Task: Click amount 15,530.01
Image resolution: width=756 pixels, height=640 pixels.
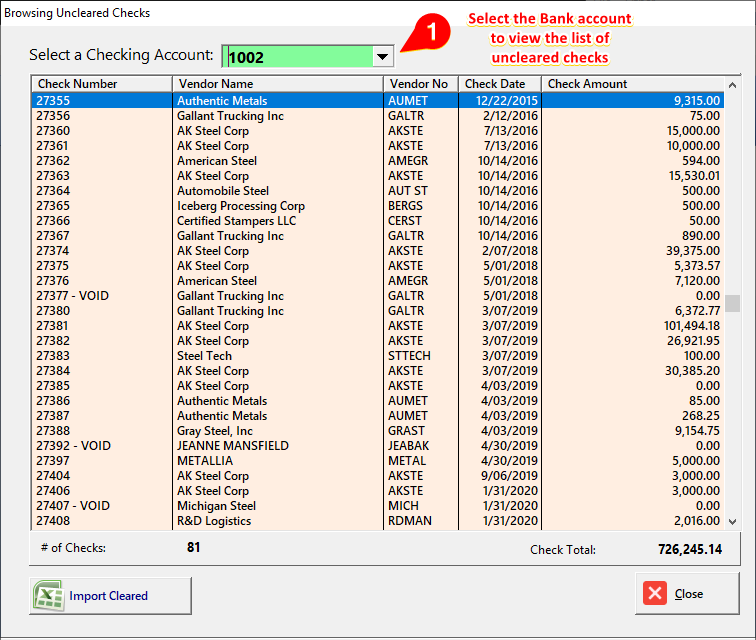Action: pyautogui.click(x=694, y=176)
